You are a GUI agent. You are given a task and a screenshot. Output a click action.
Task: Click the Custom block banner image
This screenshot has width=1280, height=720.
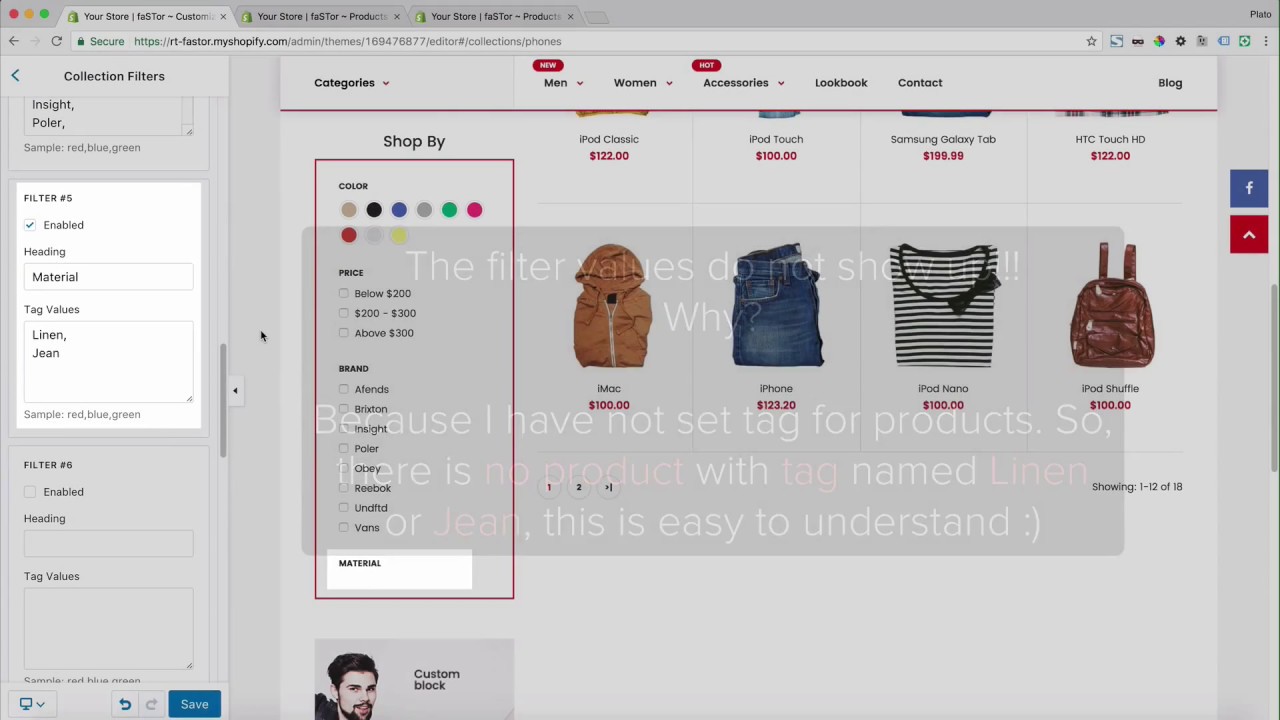click(x=414, y=680)
